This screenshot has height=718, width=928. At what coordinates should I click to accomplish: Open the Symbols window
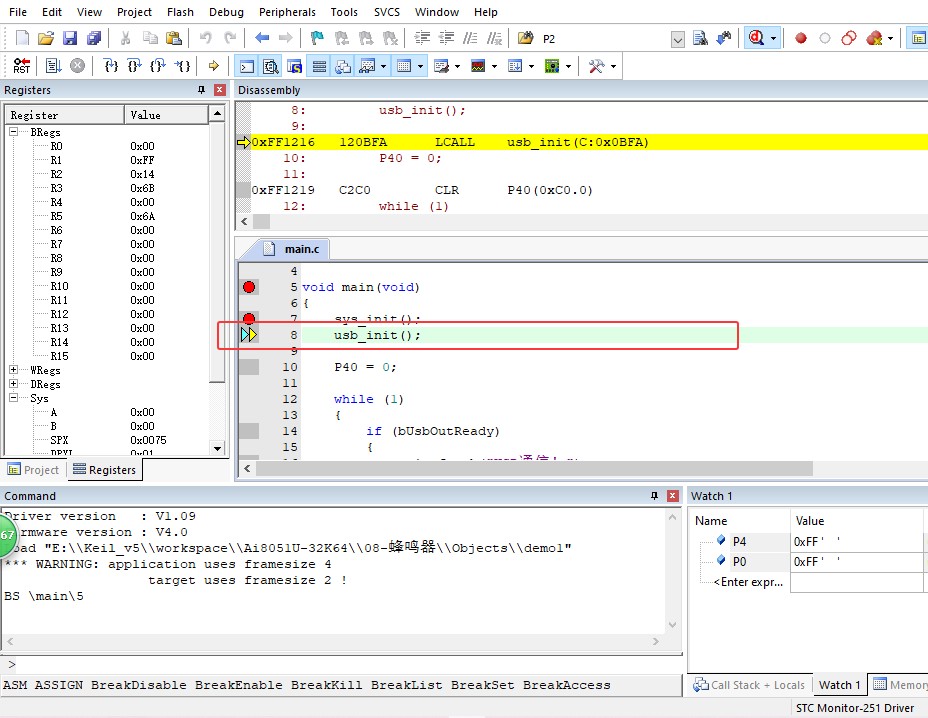pos(295,66)
